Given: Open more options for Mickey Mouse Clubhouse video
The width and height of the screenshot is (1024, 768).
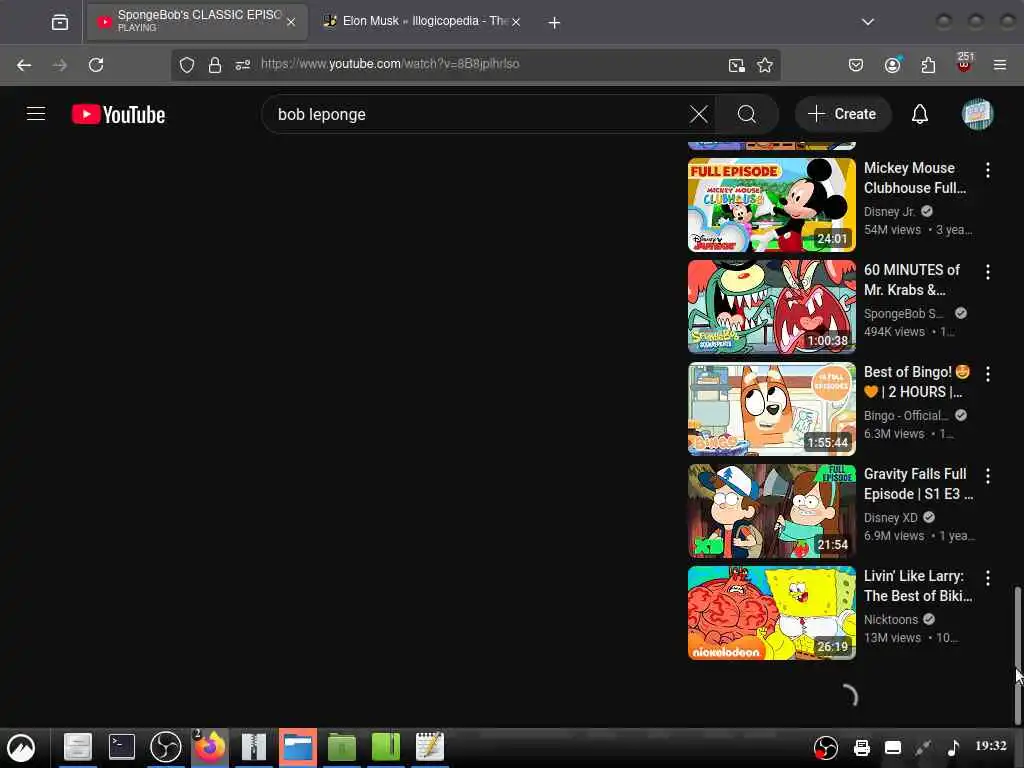Looking at the screenshot, I should tap(987, 170).
